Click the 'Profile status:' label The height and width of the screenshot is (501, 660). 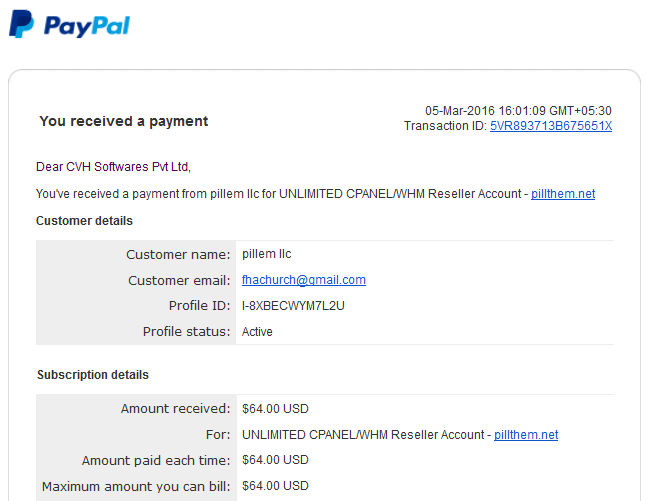click(186, 332)
